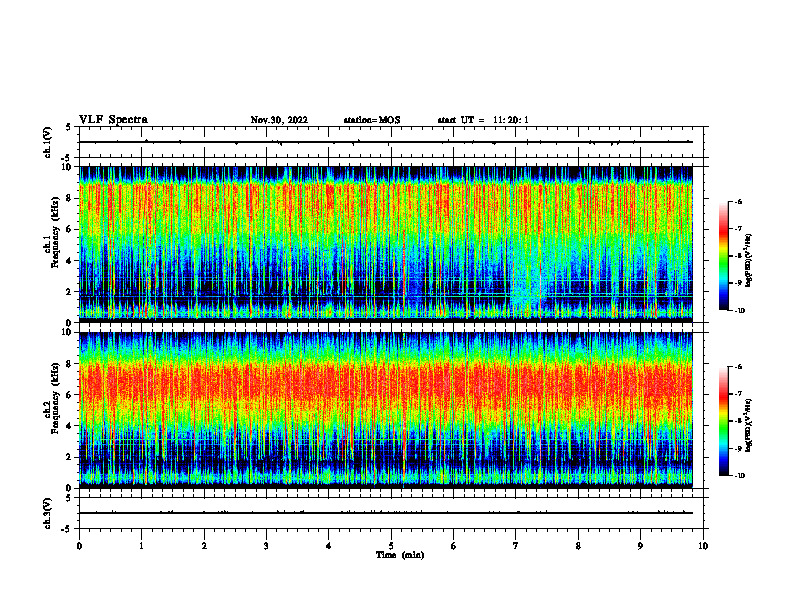Image resolution: width=792 pixels, height=612 pixels.
Task: Click time axis tick label "0"
Action: click(79, 546)
